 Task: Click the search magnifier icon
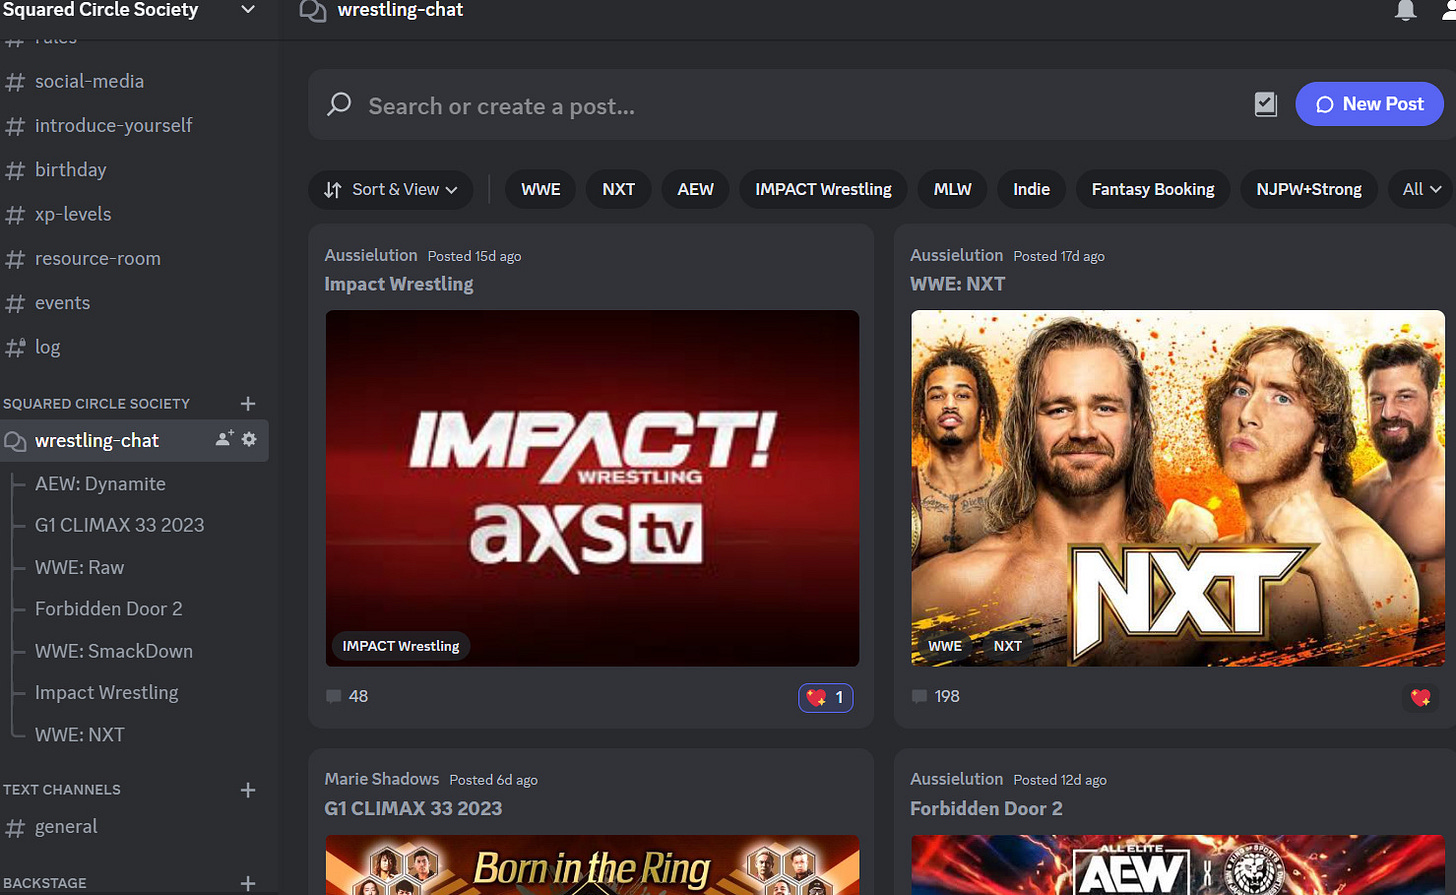pos(339,104)
